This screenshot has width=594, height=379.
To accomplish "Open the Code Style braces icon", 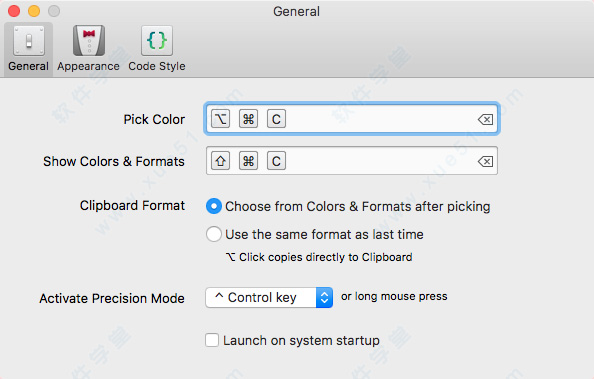I will tap(157, 41).
